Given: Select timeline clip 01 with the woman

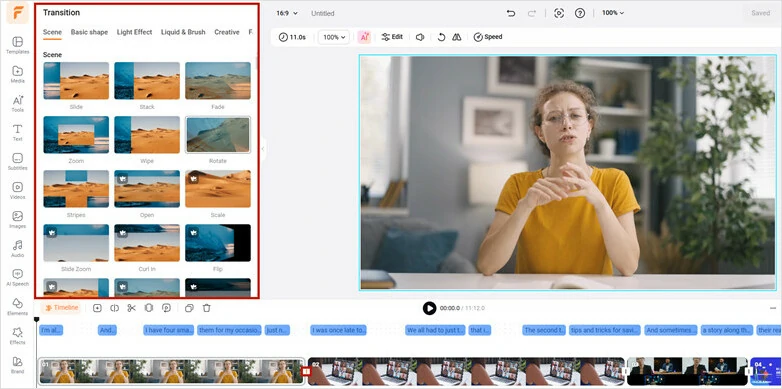Looking at the screenshot, I should 171,372.
